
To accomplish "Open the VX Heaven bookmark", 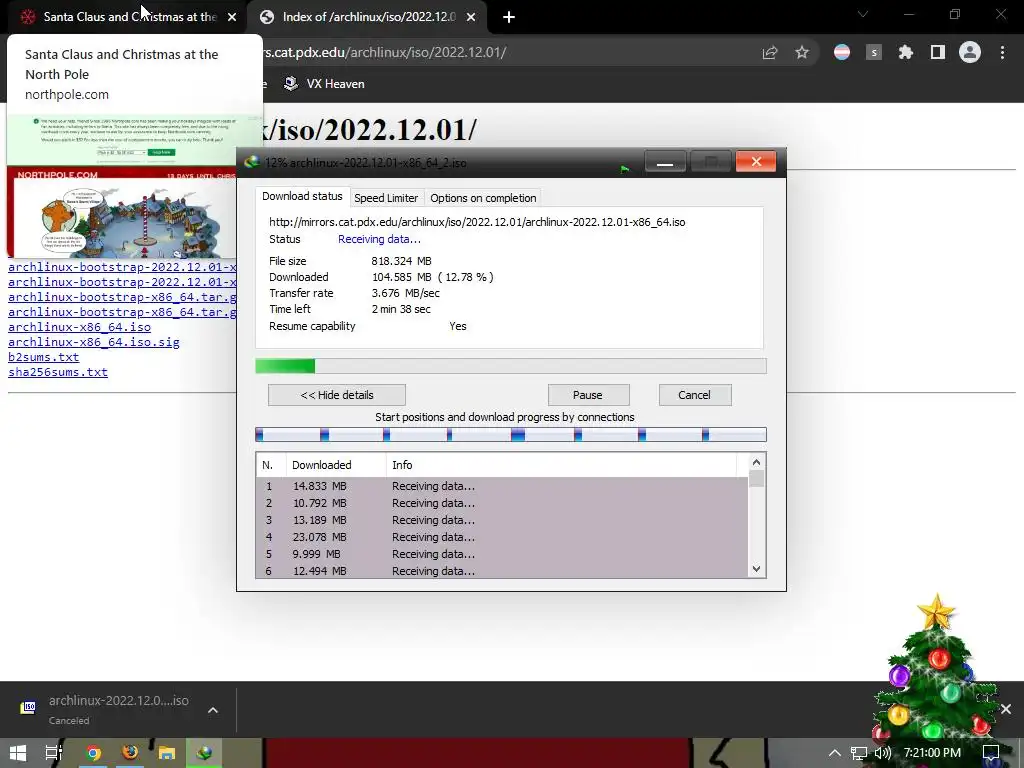I will pos(324,84).
